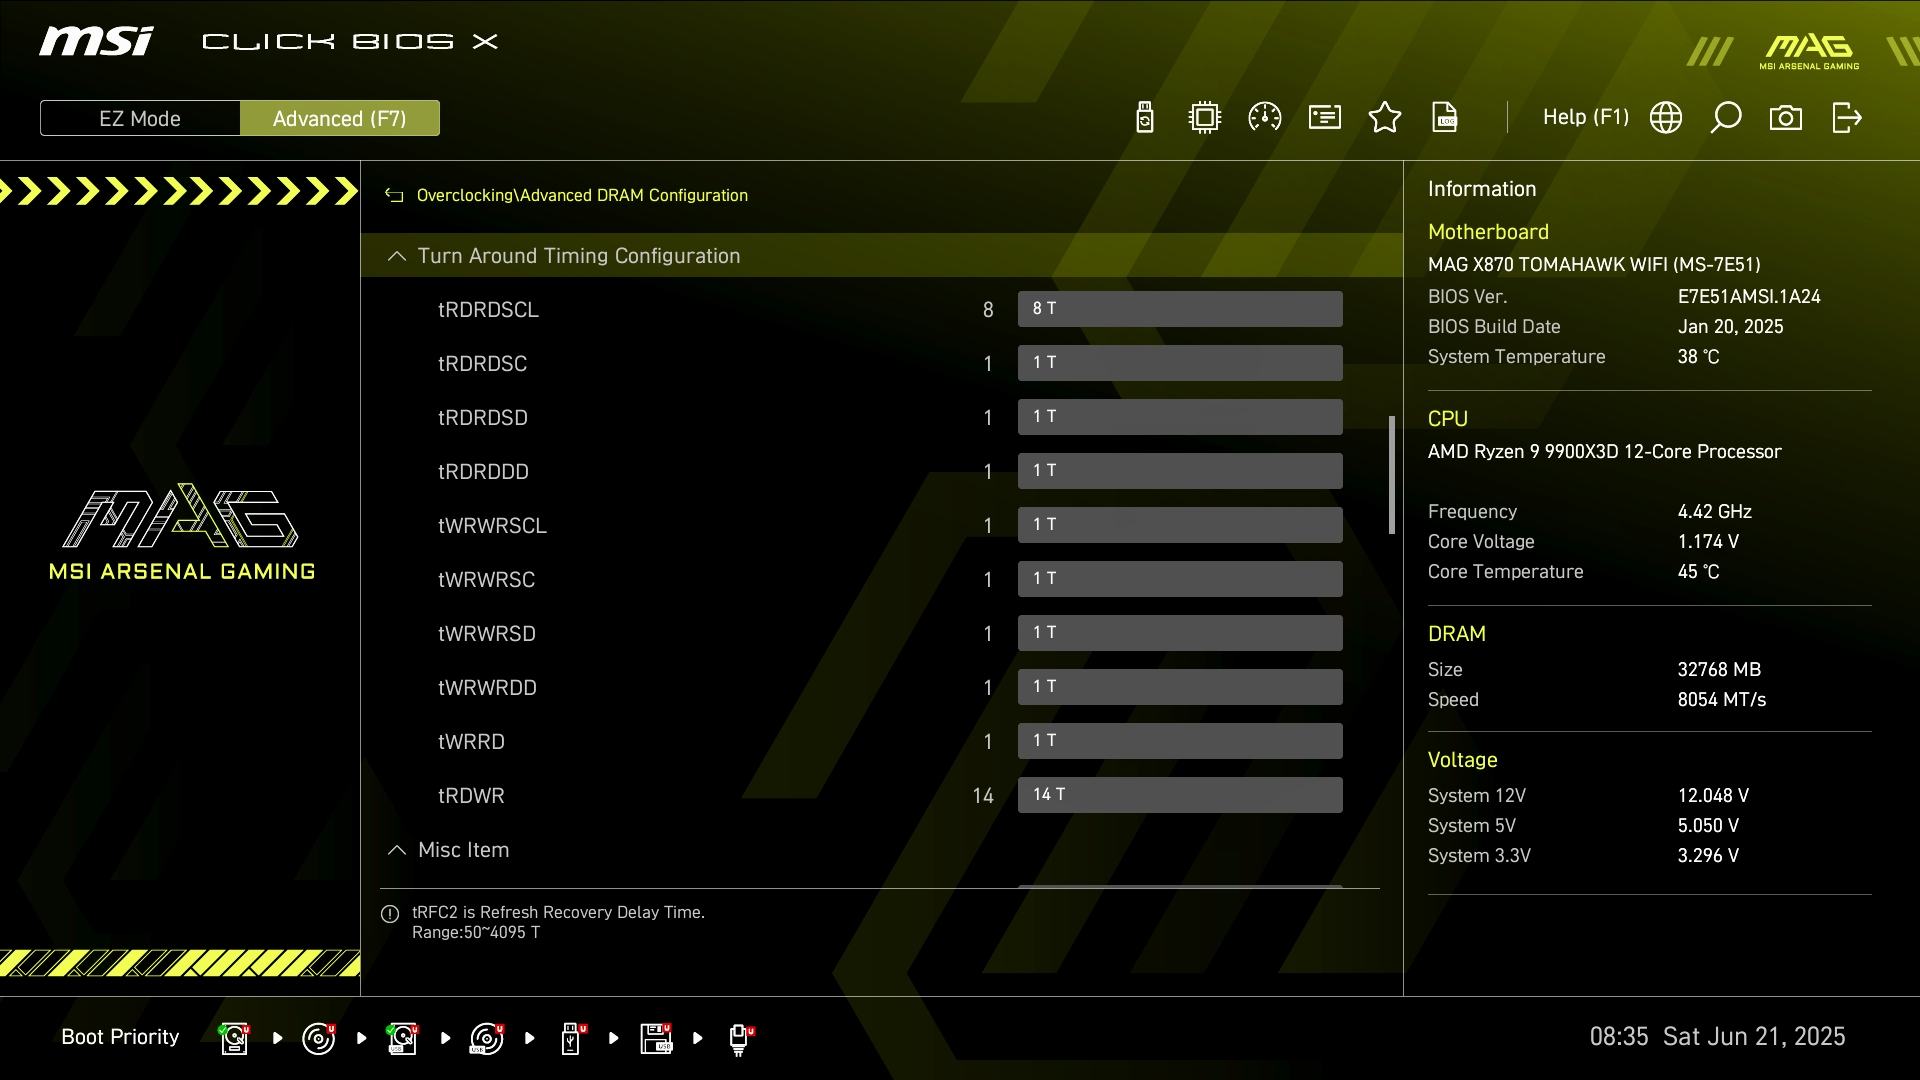
Task: Open the M-Flash USB update icon
Action: tap(1145, 118)
